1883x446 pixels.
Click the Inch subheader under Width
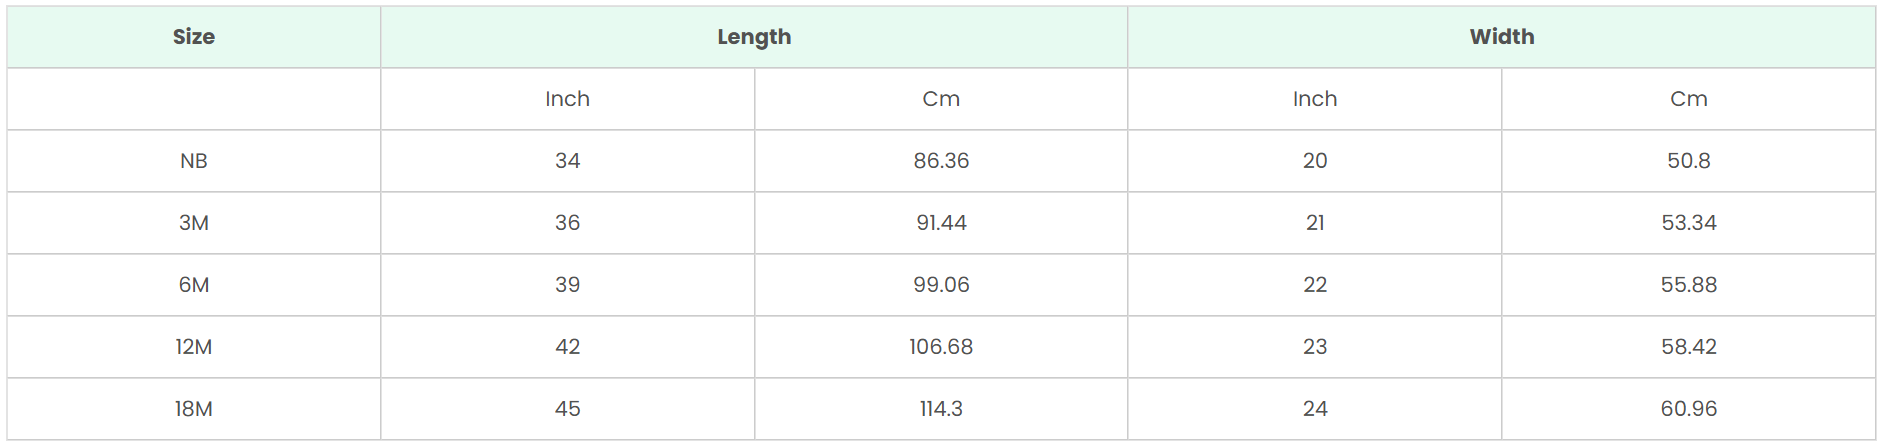pyautogui.click(x=1315, y=99)
